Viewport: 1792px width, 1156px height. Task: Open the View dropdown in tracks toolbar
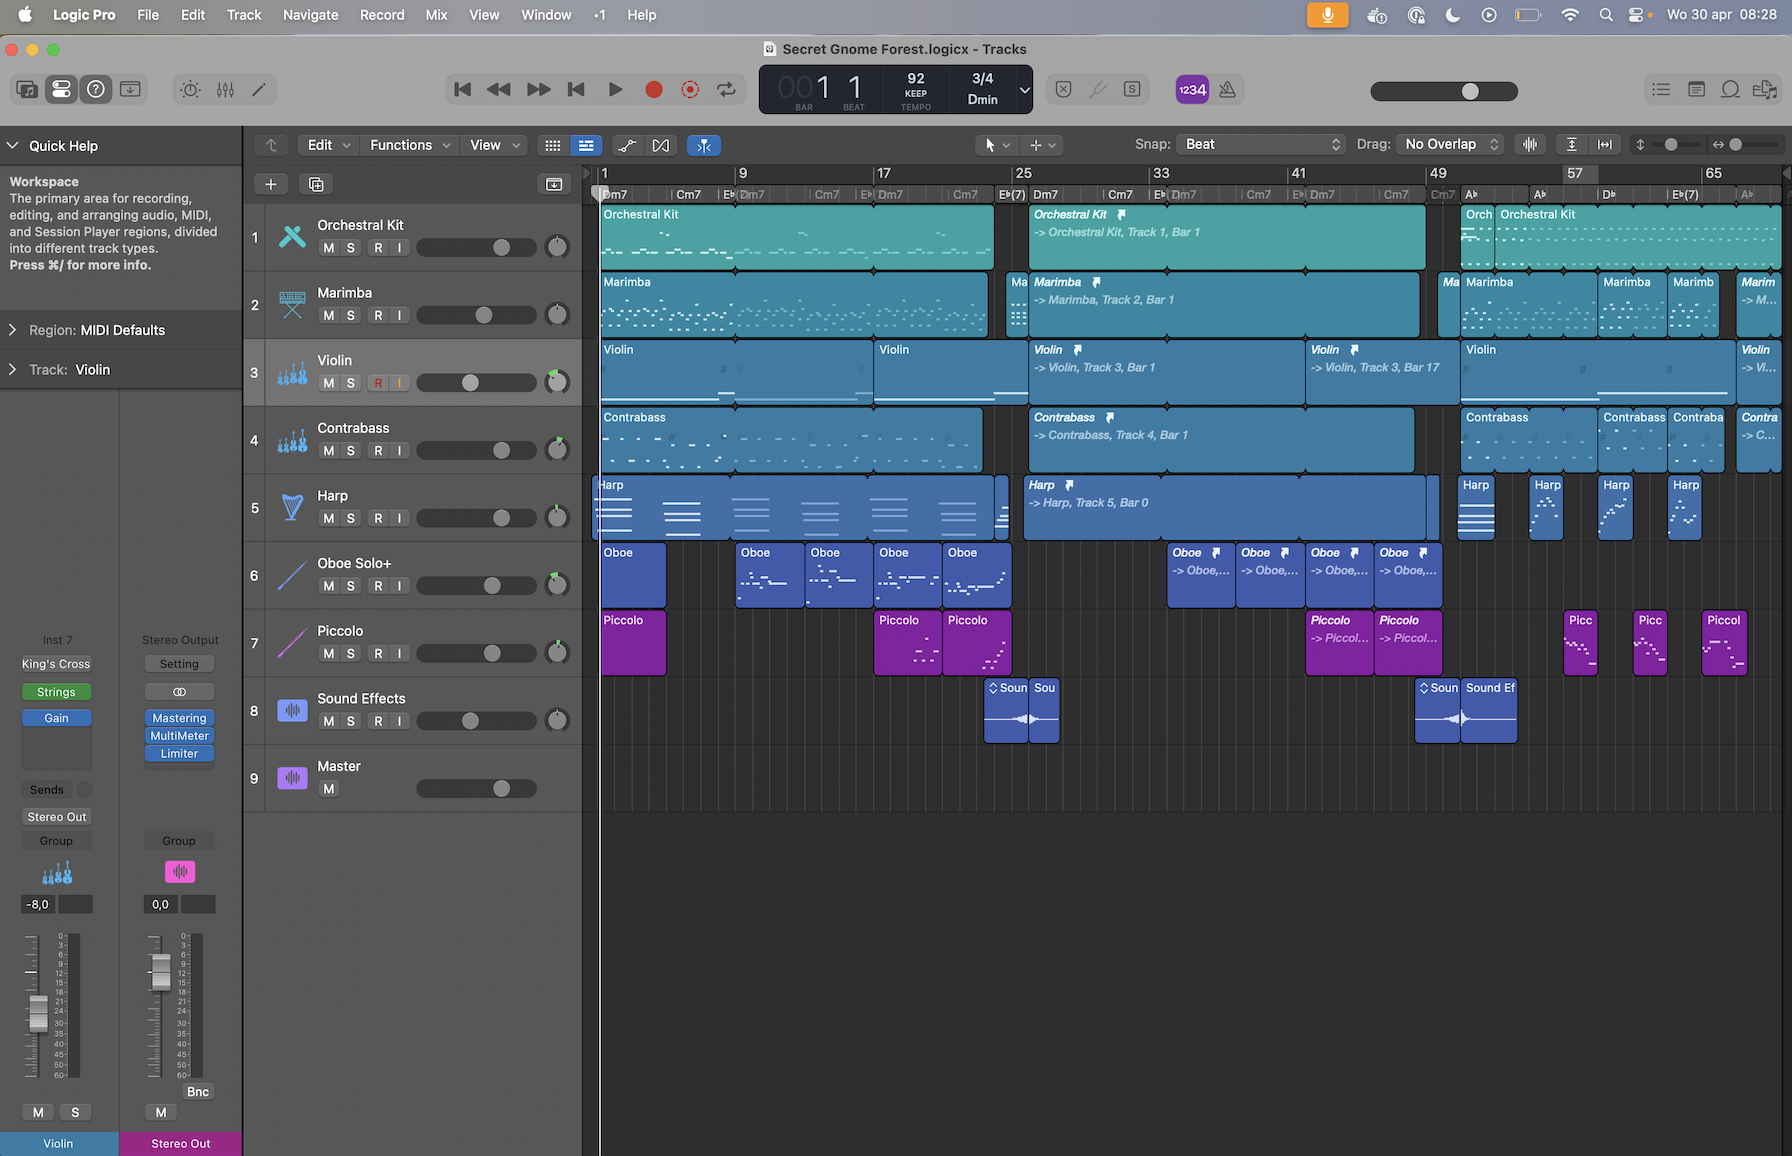tap(495, 145)
